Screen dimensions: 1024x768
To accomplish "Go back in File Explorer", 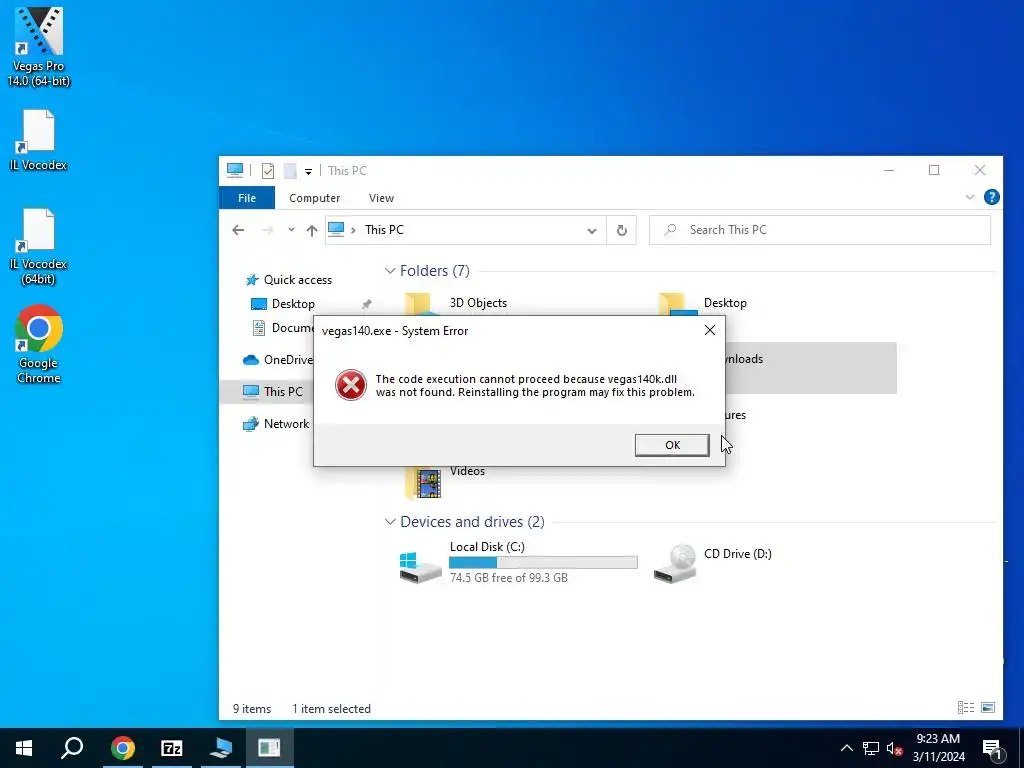I will tap(238, 230).
